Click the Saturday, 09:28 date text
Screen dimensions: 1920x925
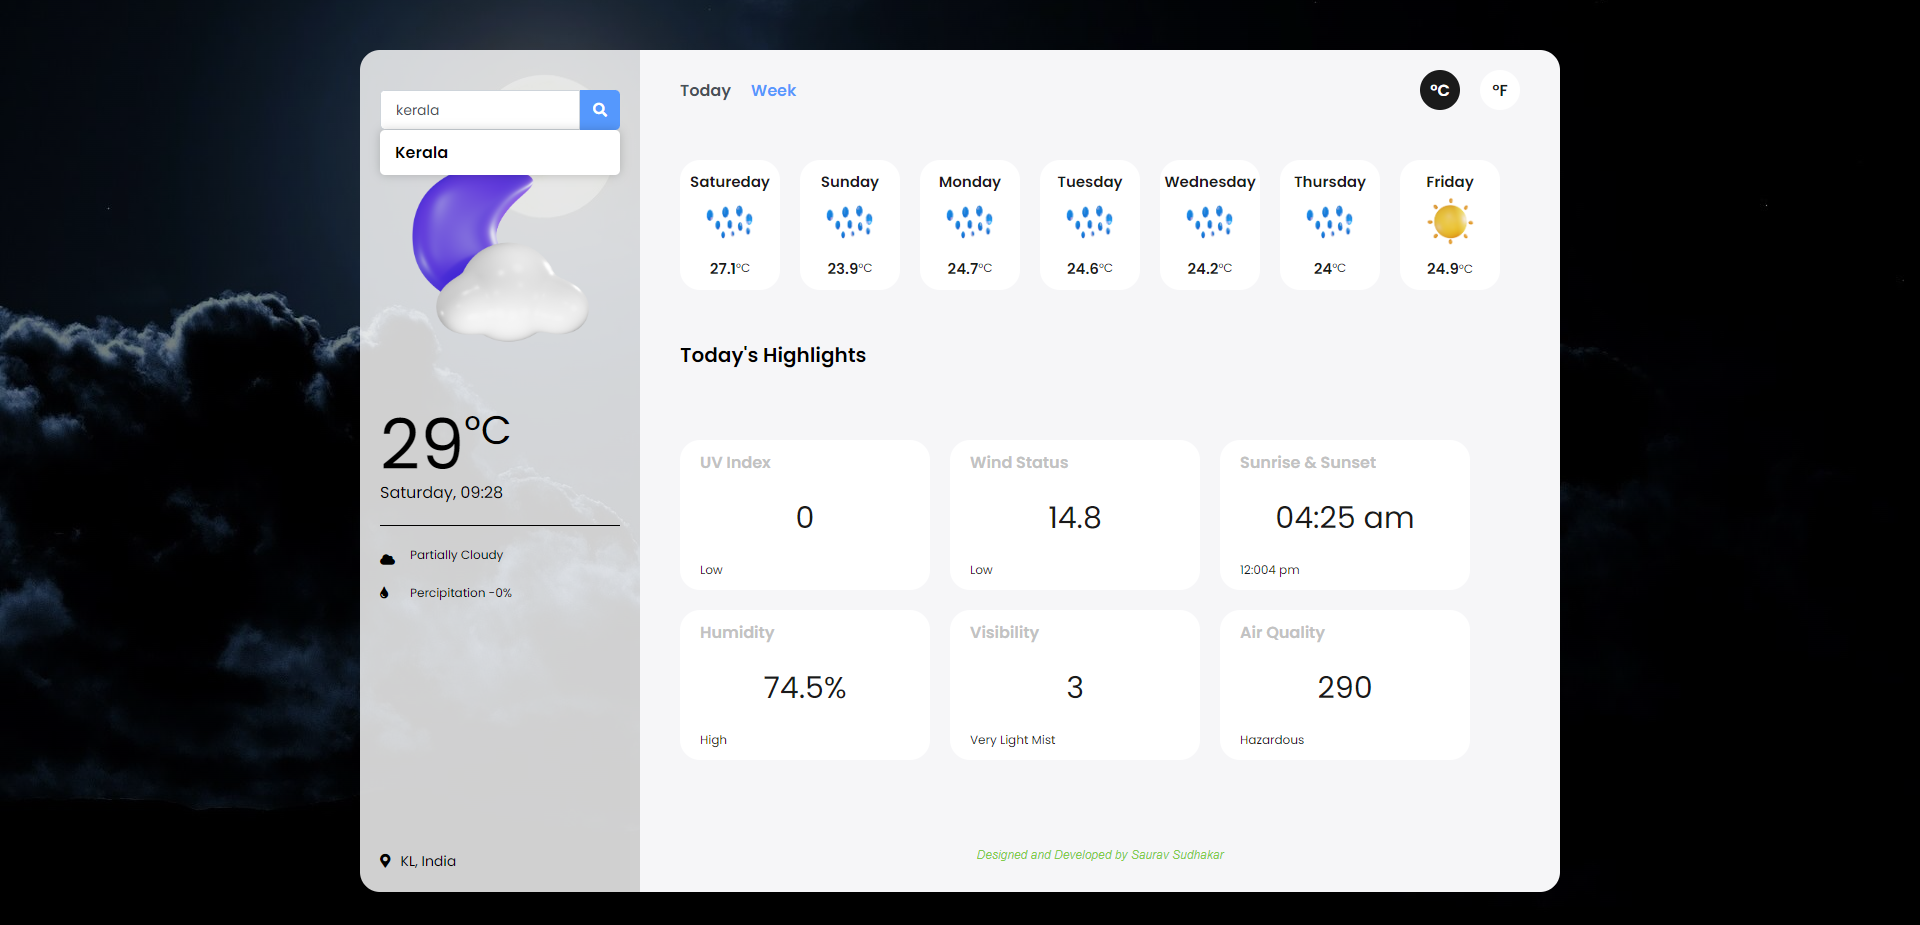[441, 492]
